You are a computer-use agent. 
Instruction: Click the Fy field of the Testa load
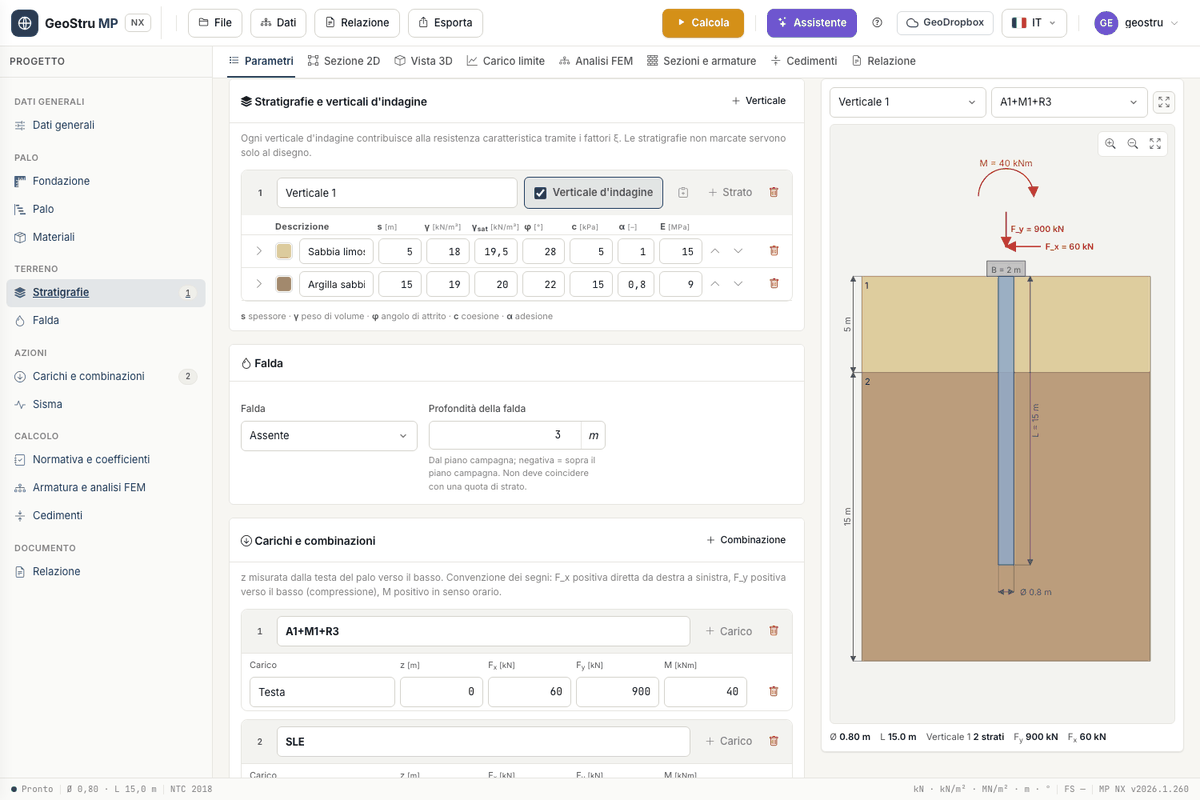617,692
